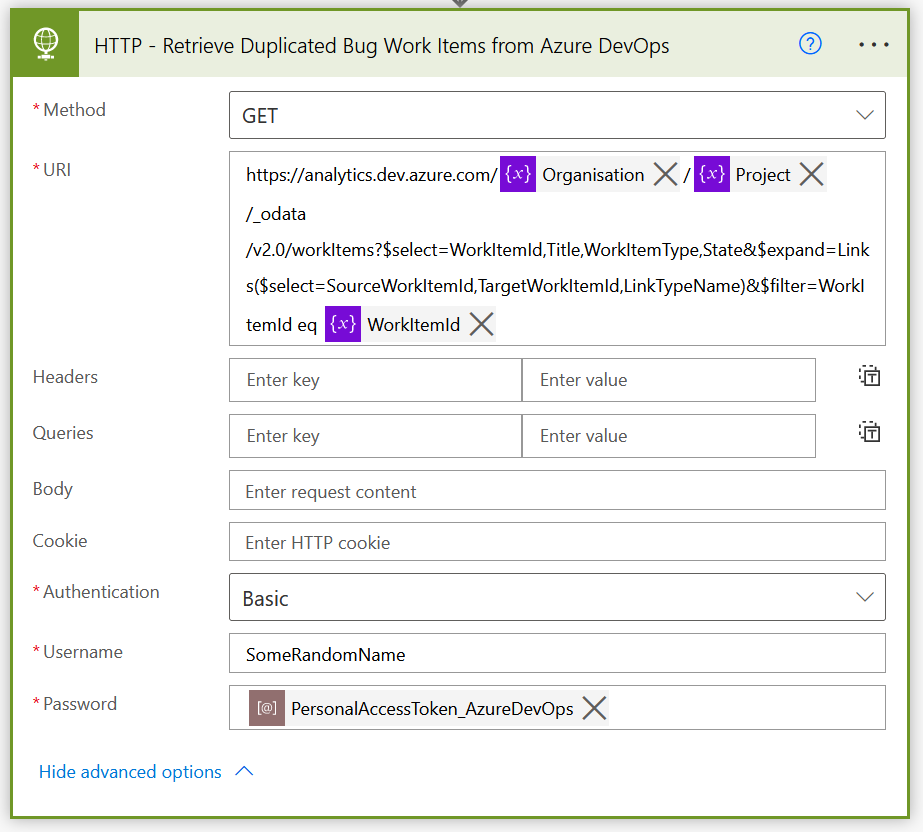Remove the WorkItemId variable token
Screen dimensions: 923x832
click(482, 324)
